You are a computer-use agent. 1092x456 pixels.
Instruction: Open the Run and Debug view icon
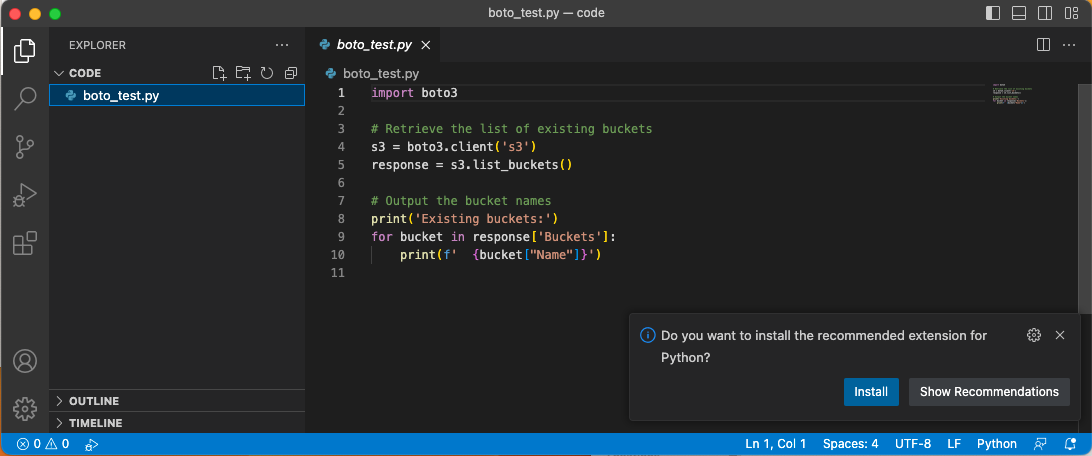[x=24, y=196]
